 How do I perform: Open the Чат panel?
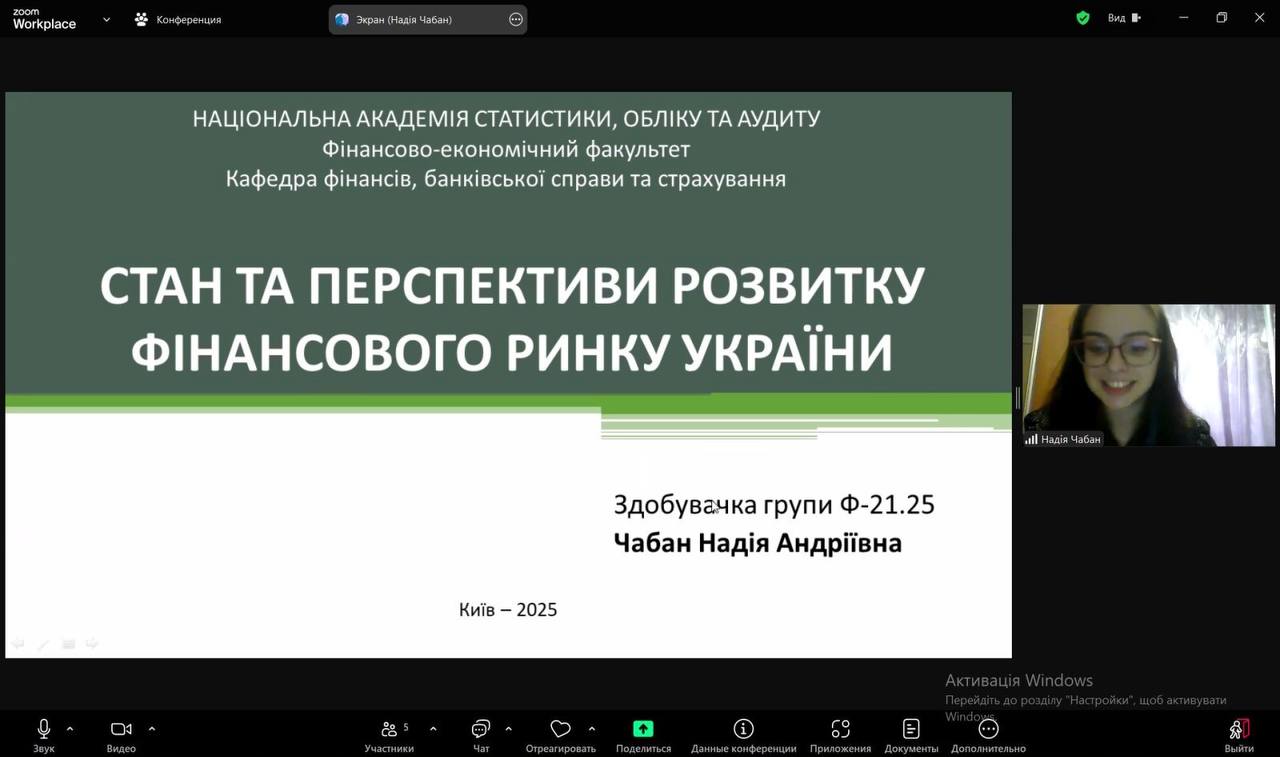tap(481, 729)
